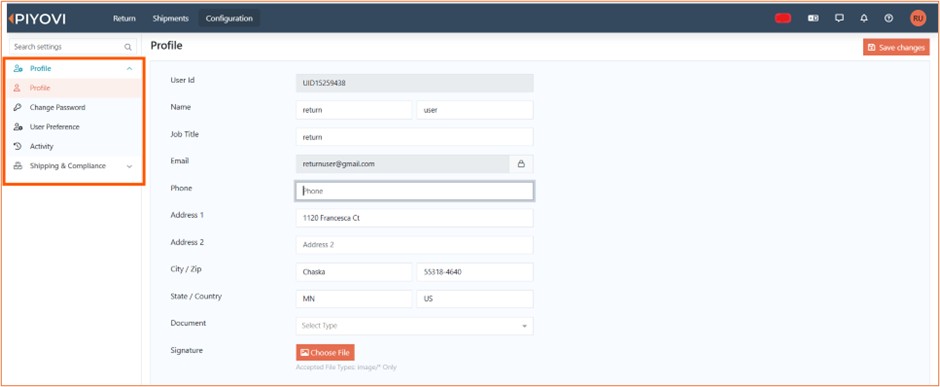
Task: Click the Accepted File Types note
Action: pos(346,367)
